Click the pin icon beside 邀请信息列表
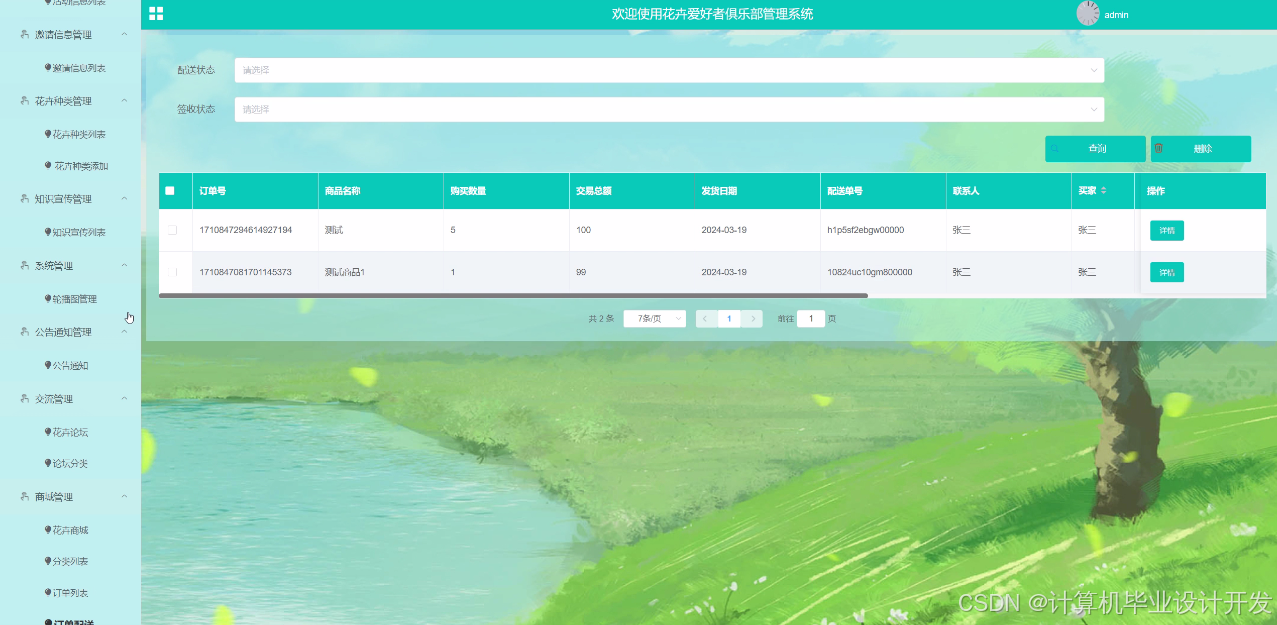 48,68
